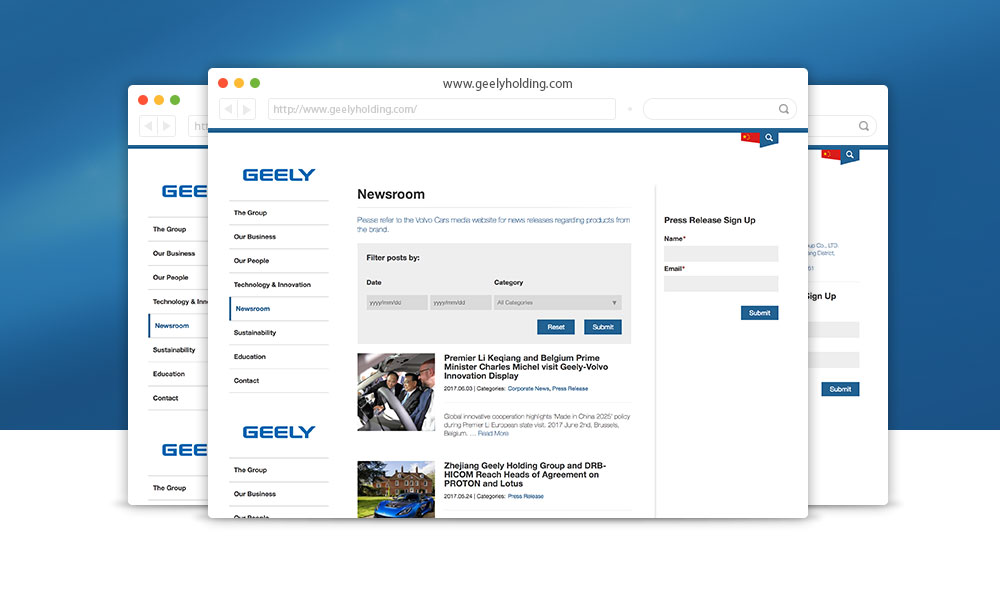This screenshot has width=1000, height=600.
Task: Click the Read More link
Action: (x=493, y=434)
